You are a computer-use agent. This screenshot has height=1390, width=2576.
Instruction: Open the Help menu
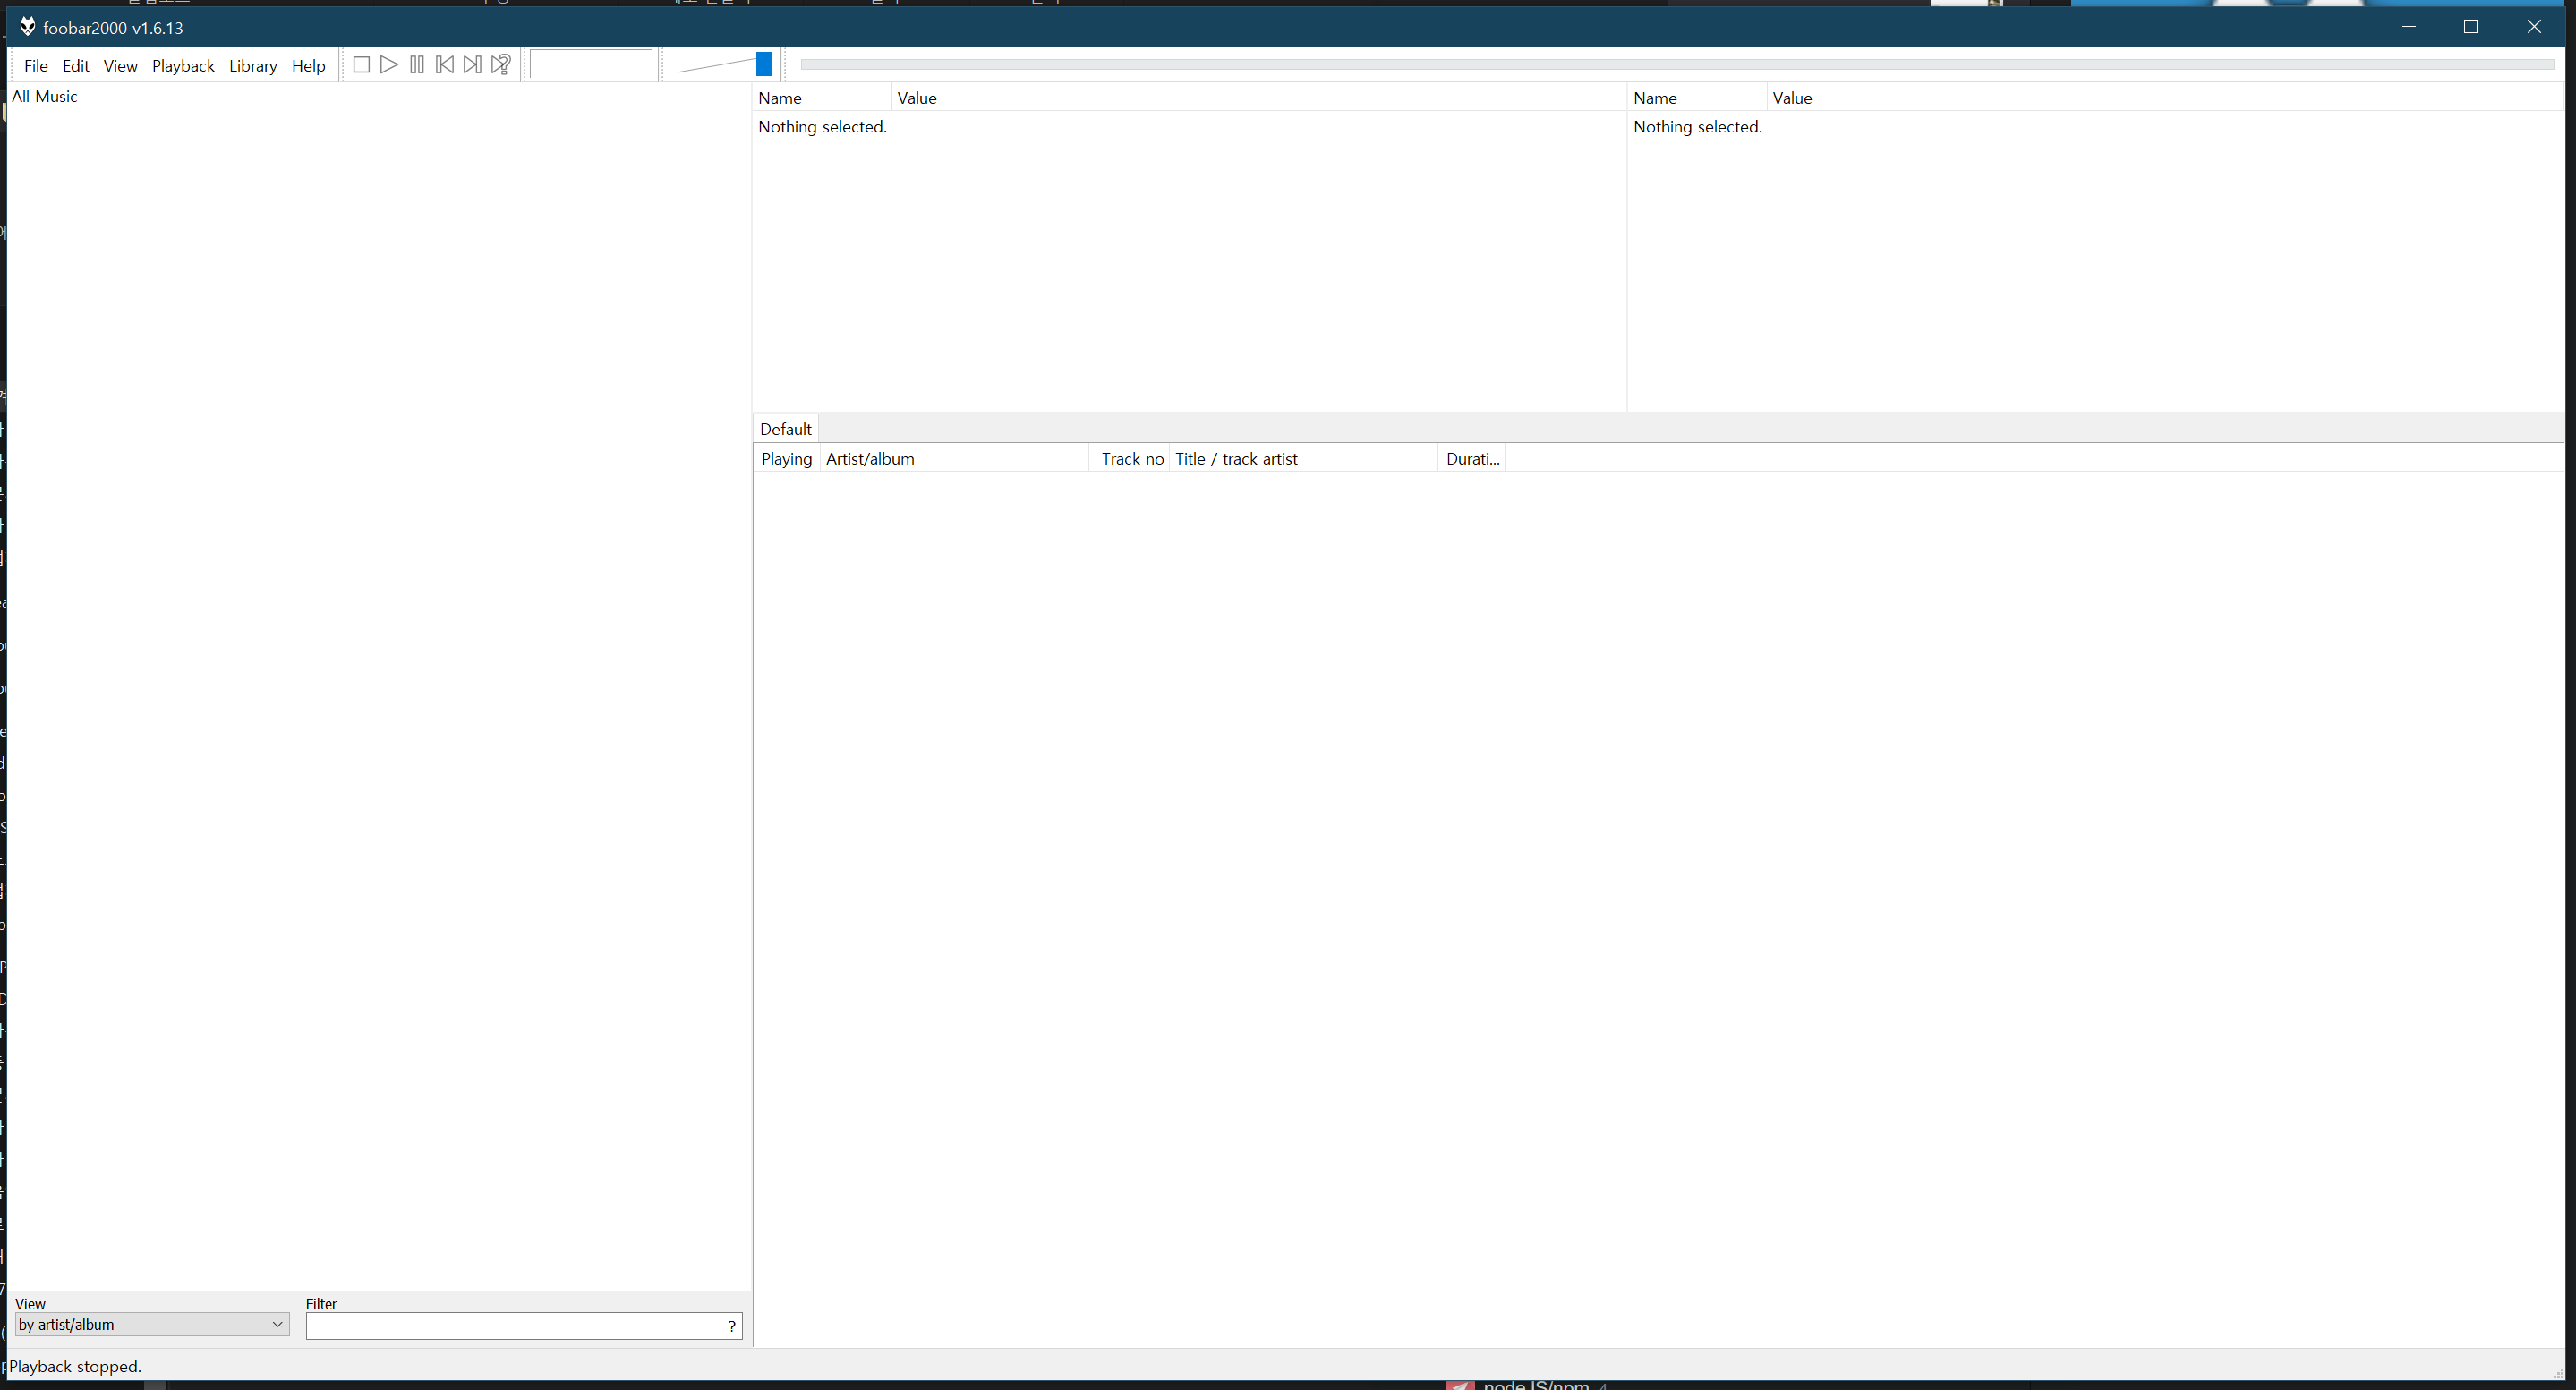(308, 66)
